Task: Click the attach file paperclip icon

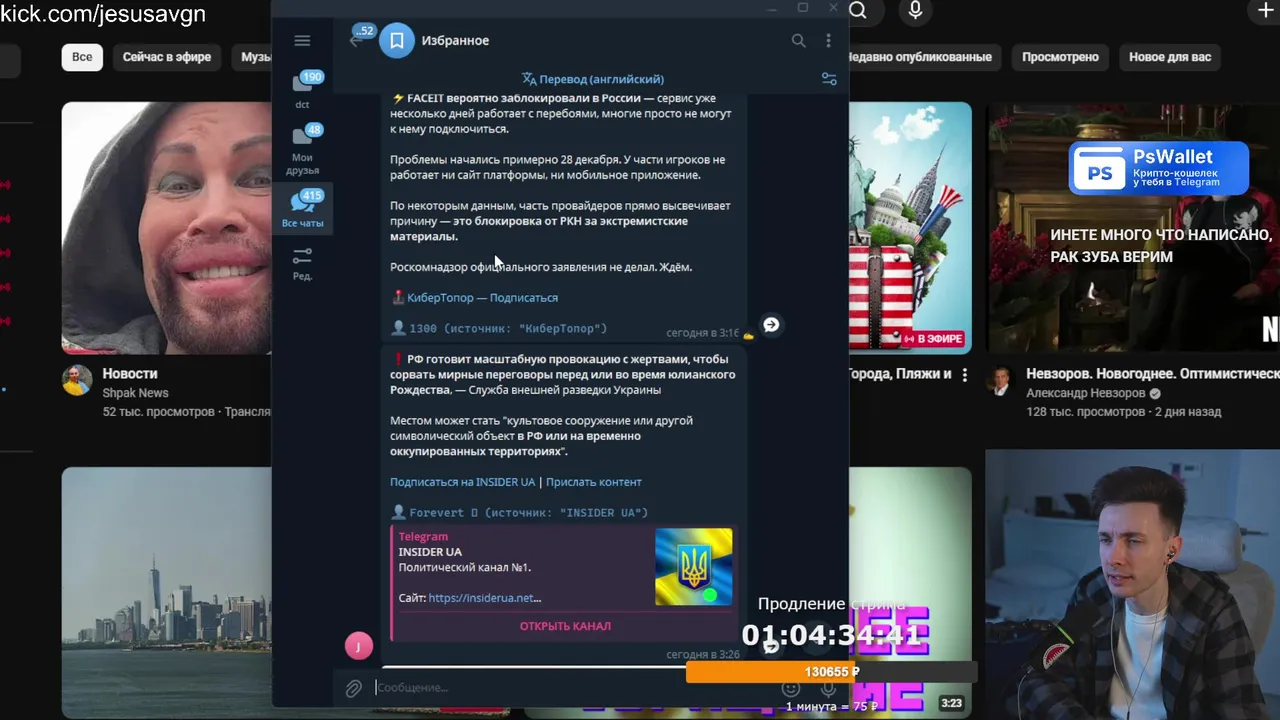Action: click(353, 688)
